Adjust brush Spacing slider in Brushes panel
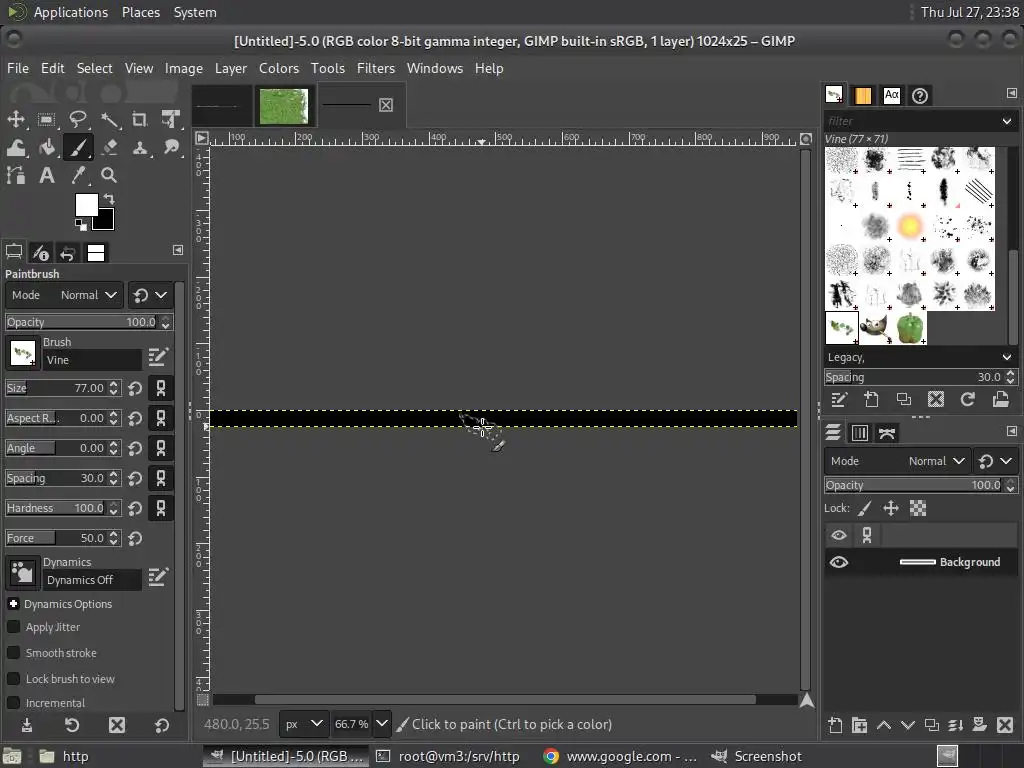Screen dimensions: 1024x768 tap(920, 377)
